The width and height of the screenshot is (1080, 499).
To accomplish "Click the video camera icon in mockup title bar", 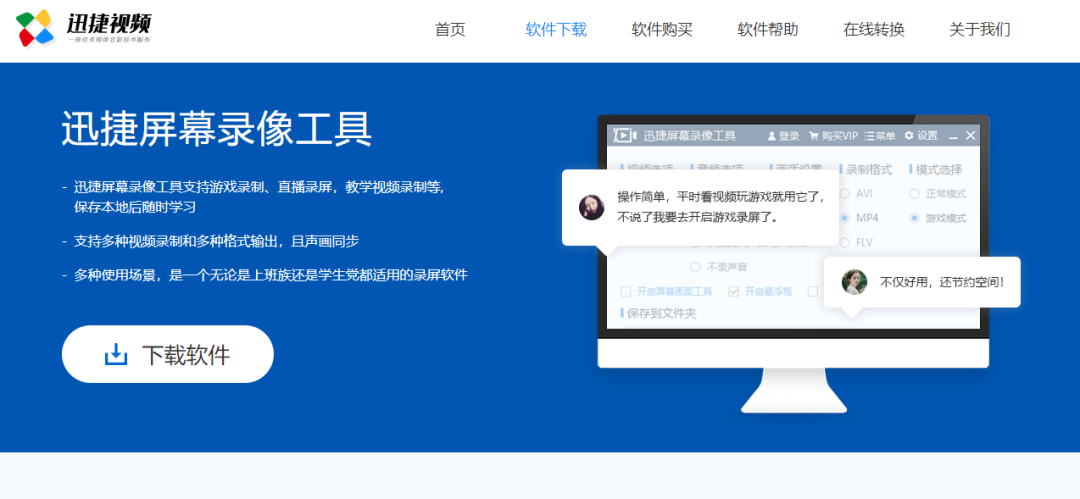I will 625,136.
